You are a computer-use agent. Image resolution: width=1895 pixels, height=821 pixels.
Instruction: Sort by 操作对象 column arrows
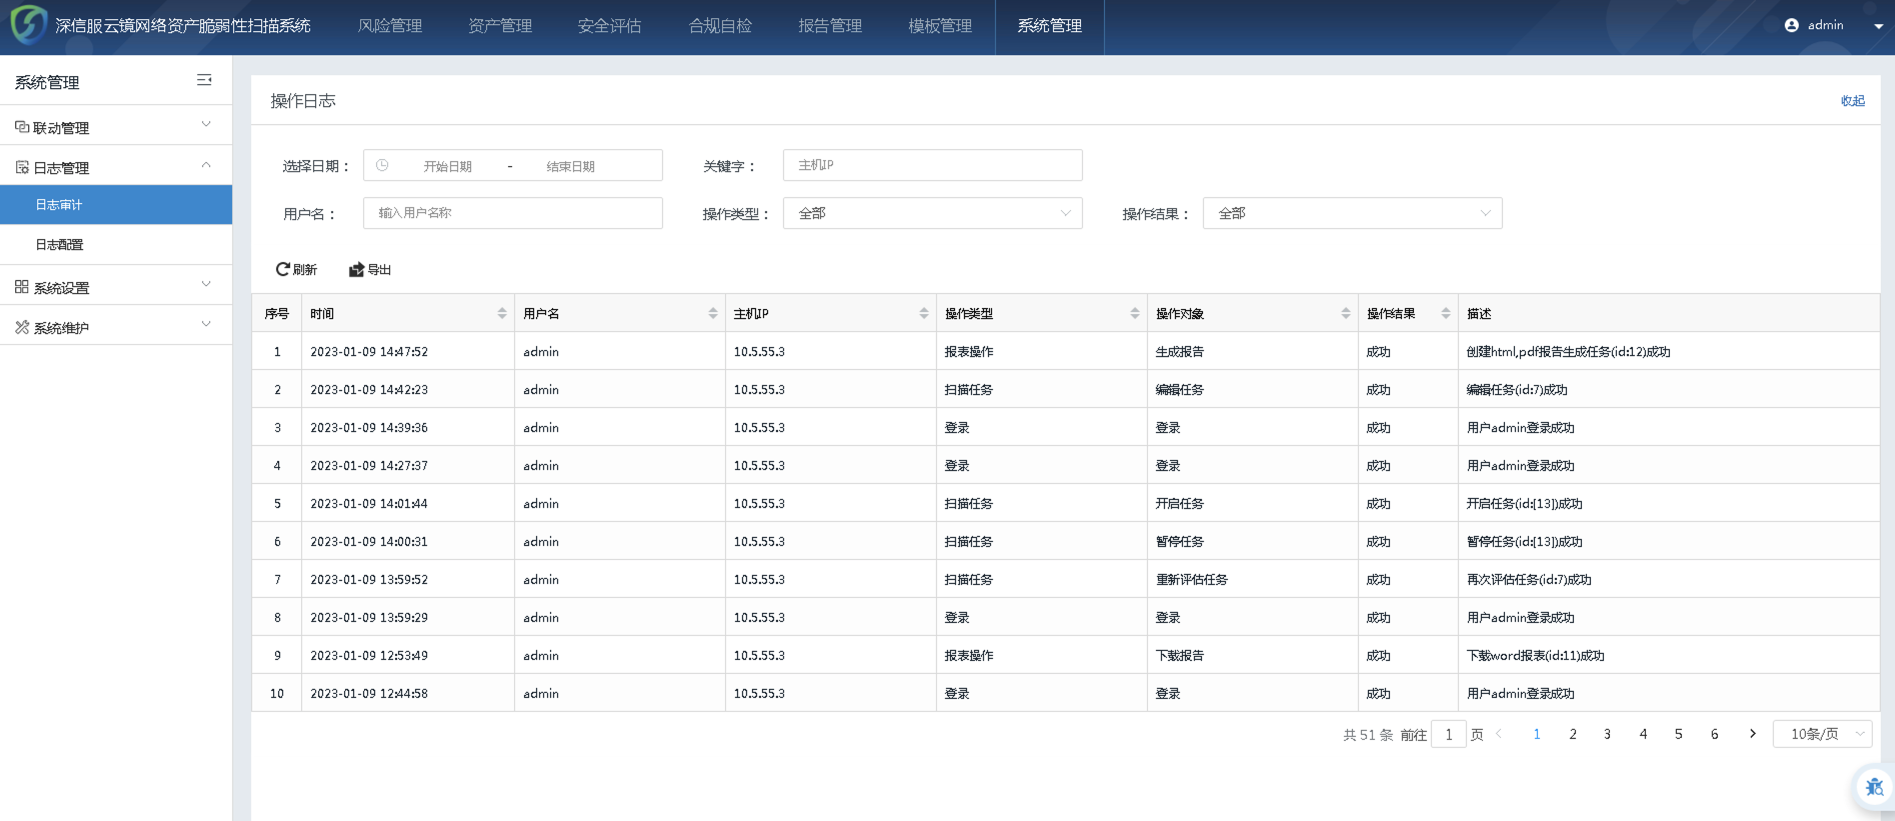(x=1346, y=313)
